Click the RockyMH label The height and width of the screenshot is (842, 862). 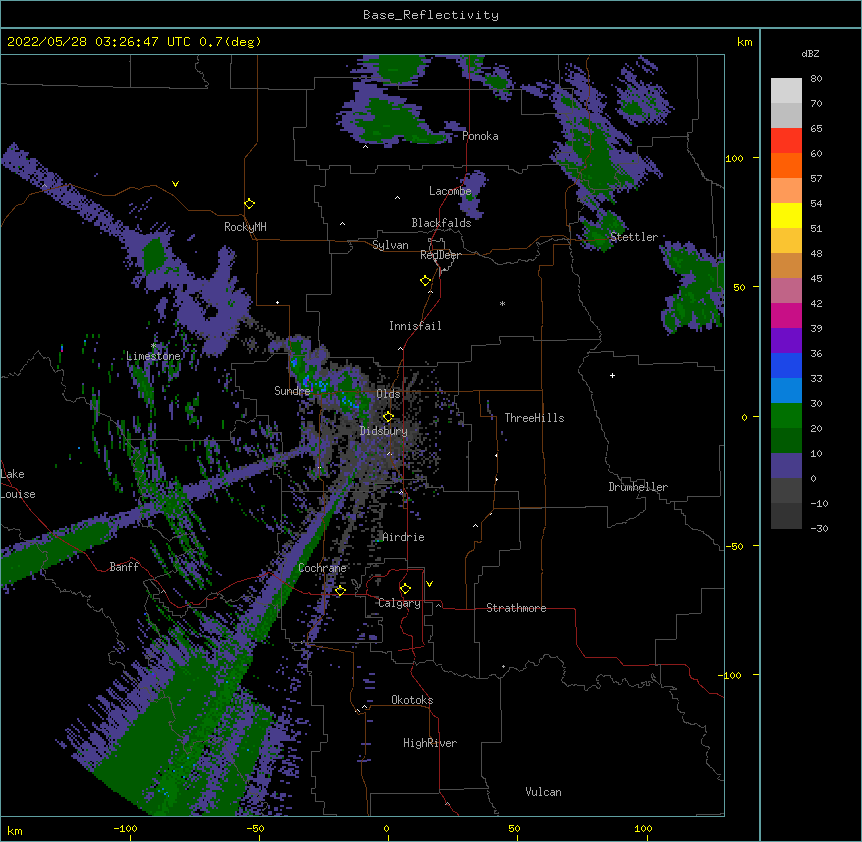click(x=245, y=227)
